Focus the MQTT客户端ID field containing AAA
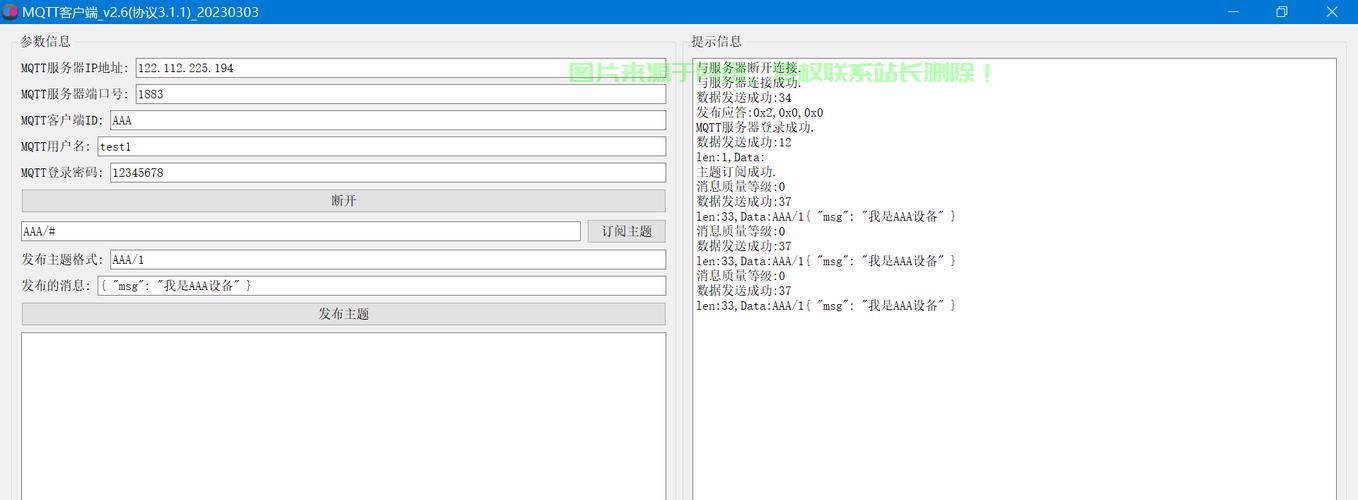The image size is (1358, 500). 387,120
